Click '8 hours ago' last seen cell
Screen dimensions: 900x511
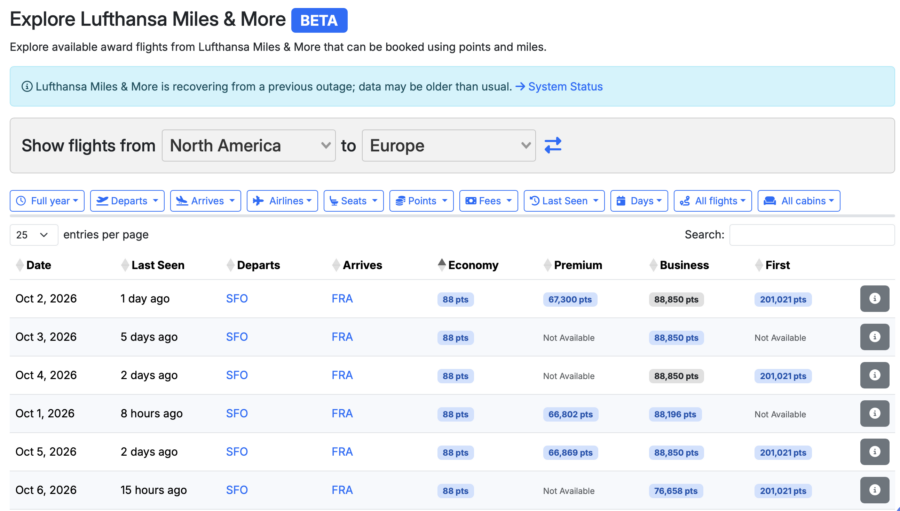pyautogui.click(x=152, y=413)
